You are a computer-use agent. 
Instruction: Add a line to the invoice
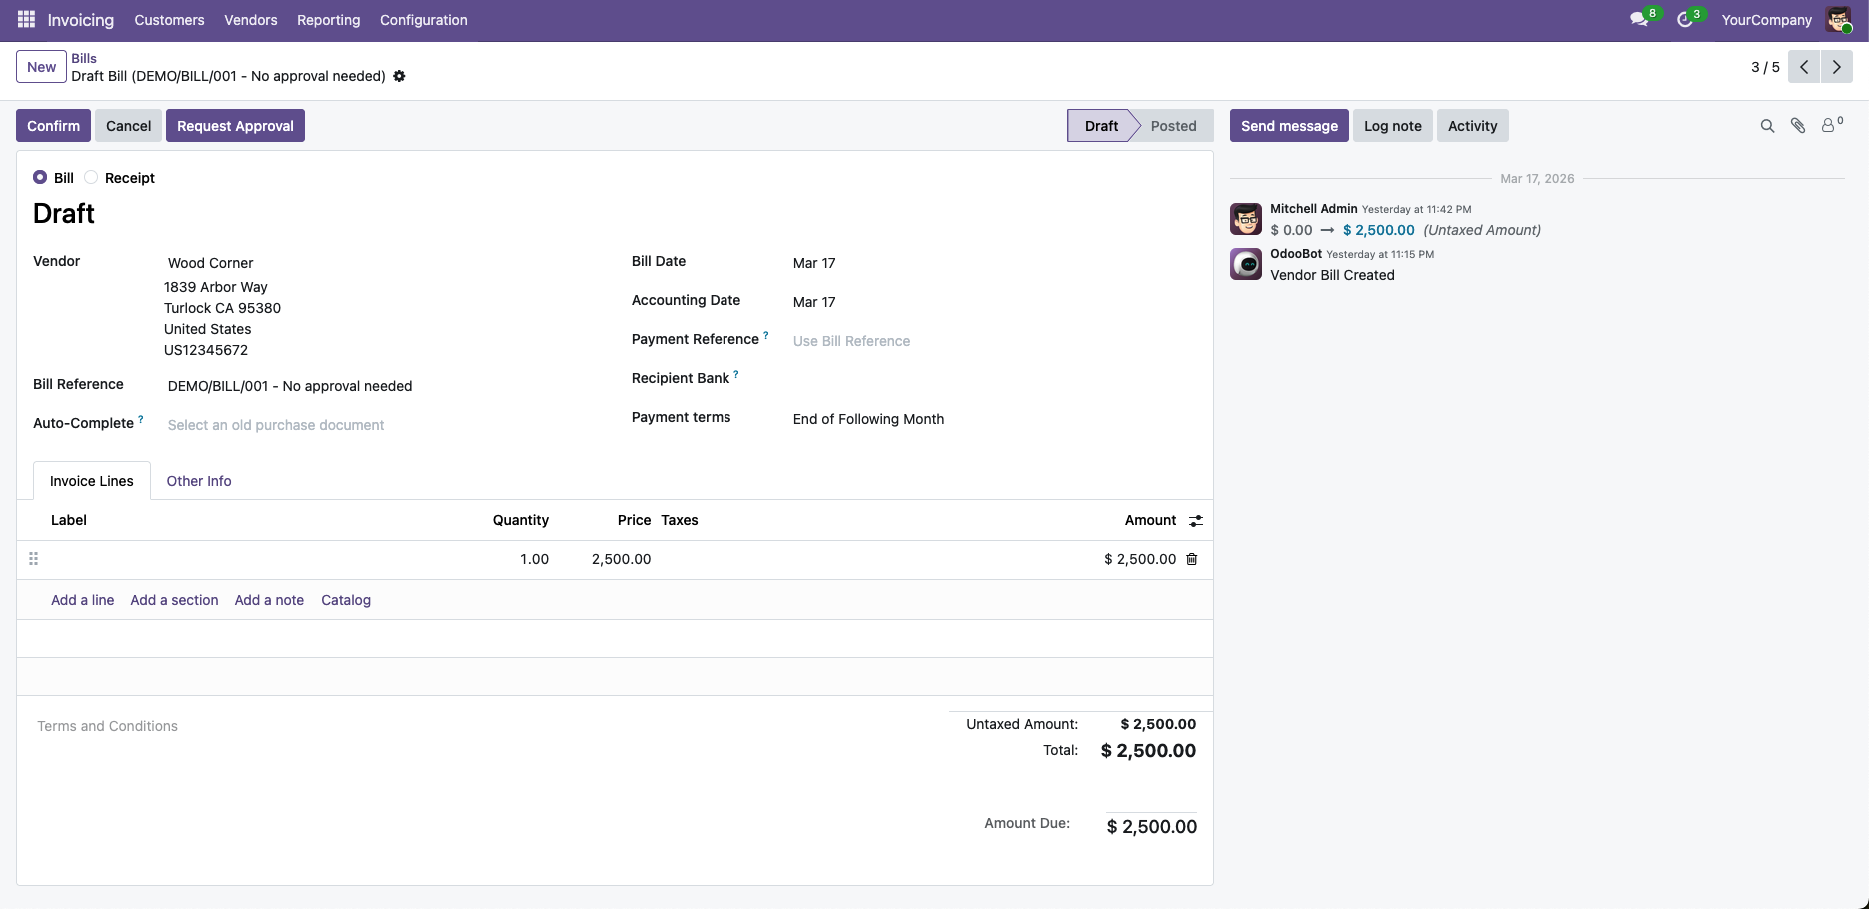(x=82, y=600)
